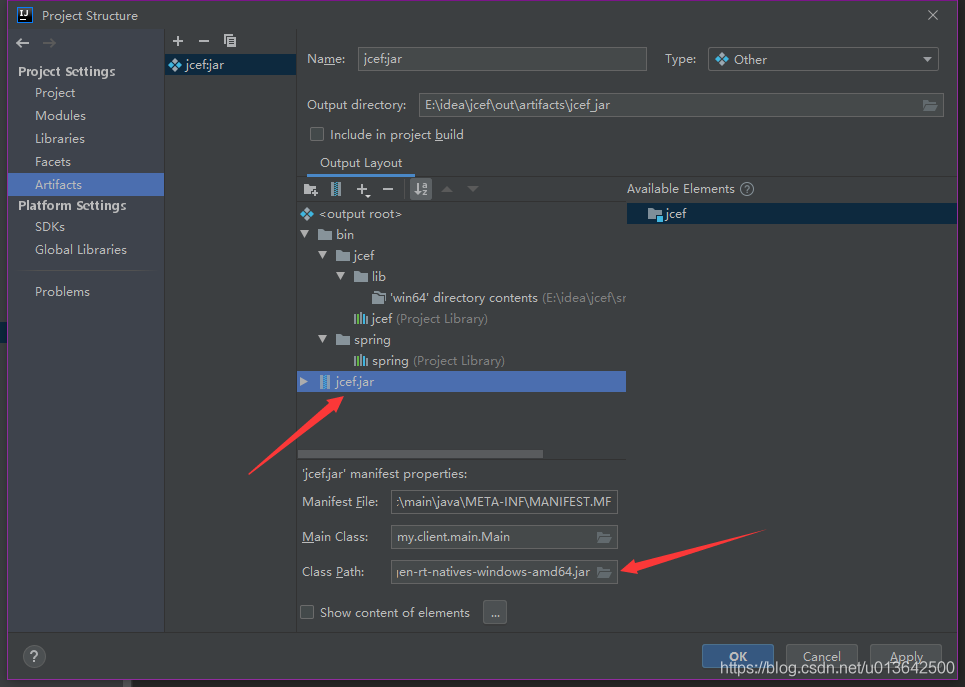Enable Include in project build checkbox
Image resolution: width=965 pixels, height=687 pixels.
point(317,134)
